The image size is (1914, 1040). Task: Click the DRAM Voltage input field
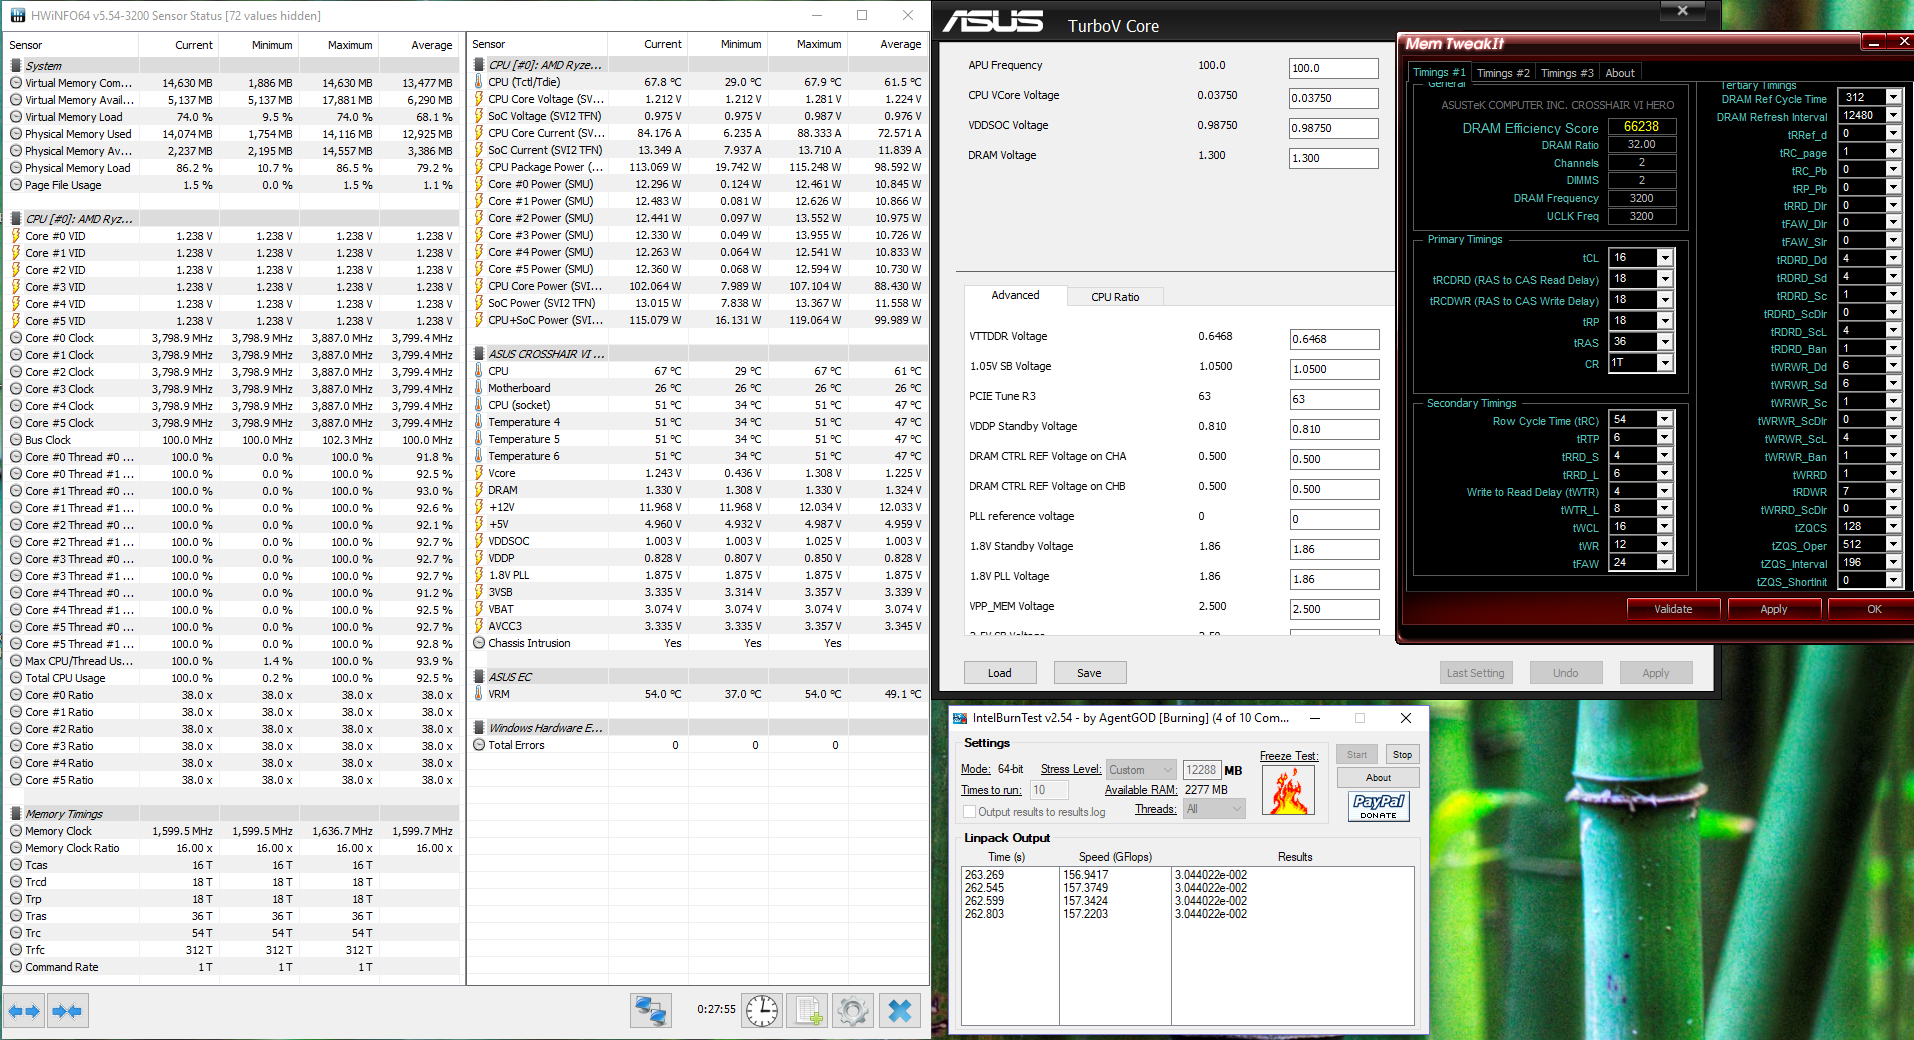pyautogui.click(x=1334, y=158)
